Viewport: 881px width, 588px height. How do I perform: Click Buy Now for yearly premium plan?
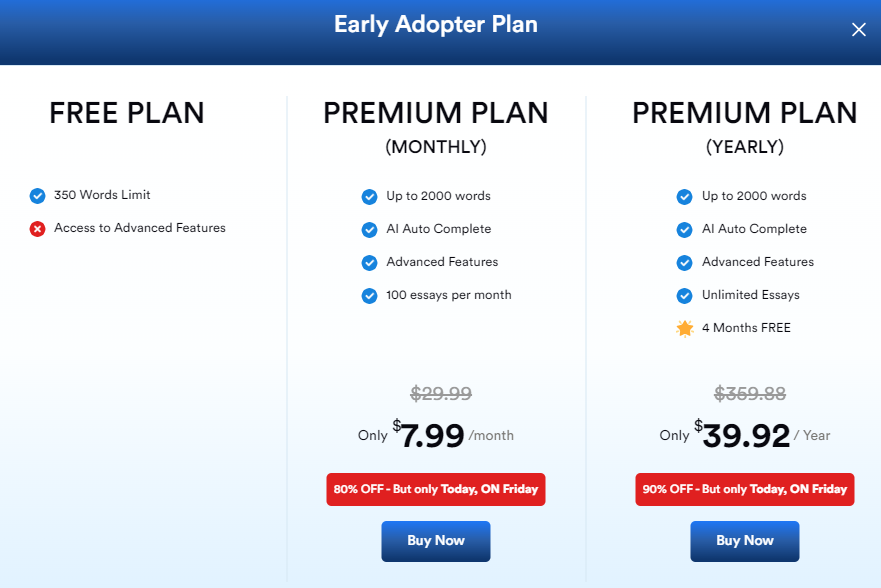click(744, 541)
